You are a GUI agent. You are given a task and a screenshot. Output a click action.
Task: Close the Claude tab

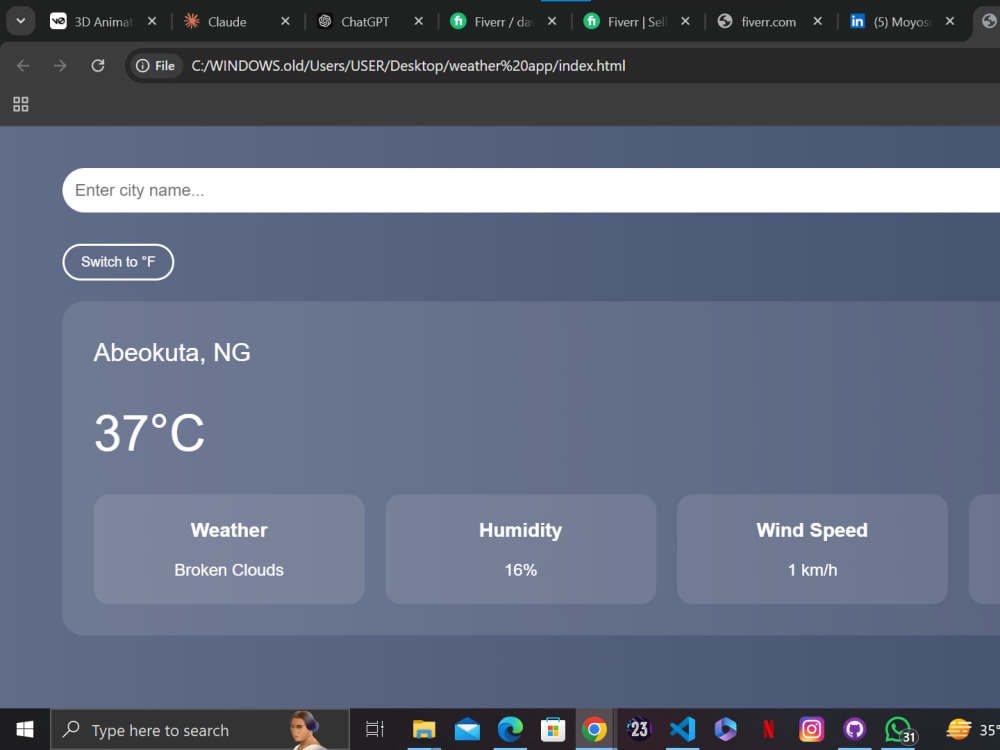[285, 21]
